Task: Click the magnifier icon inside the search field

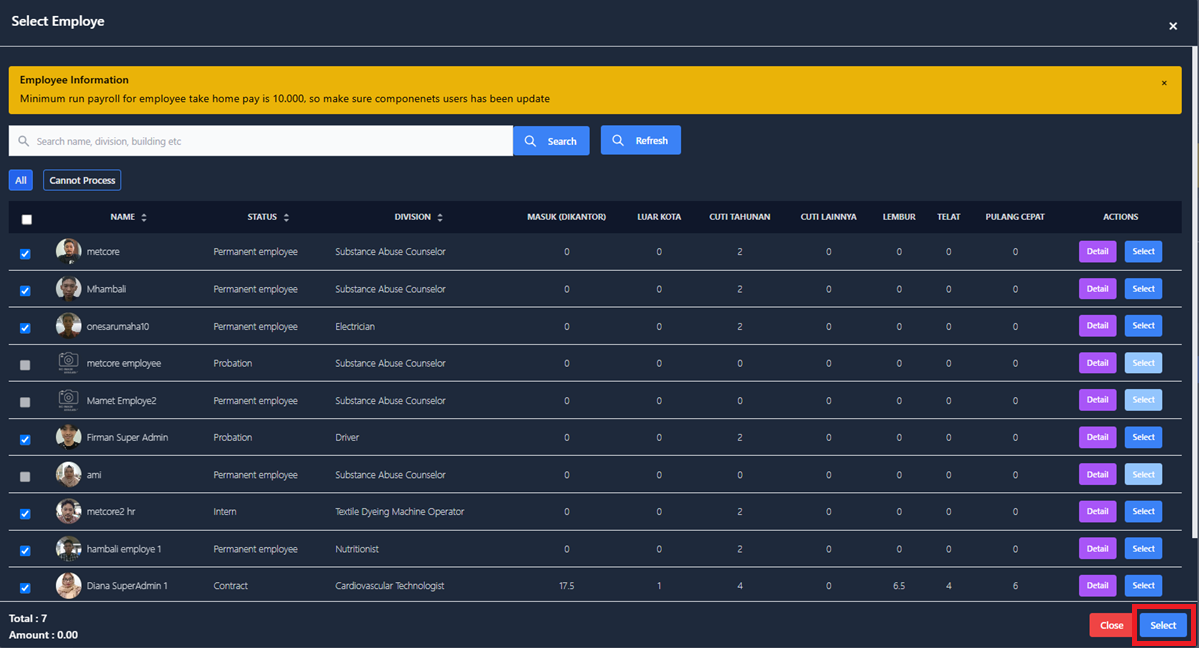Action: click(x=24, y=141)
